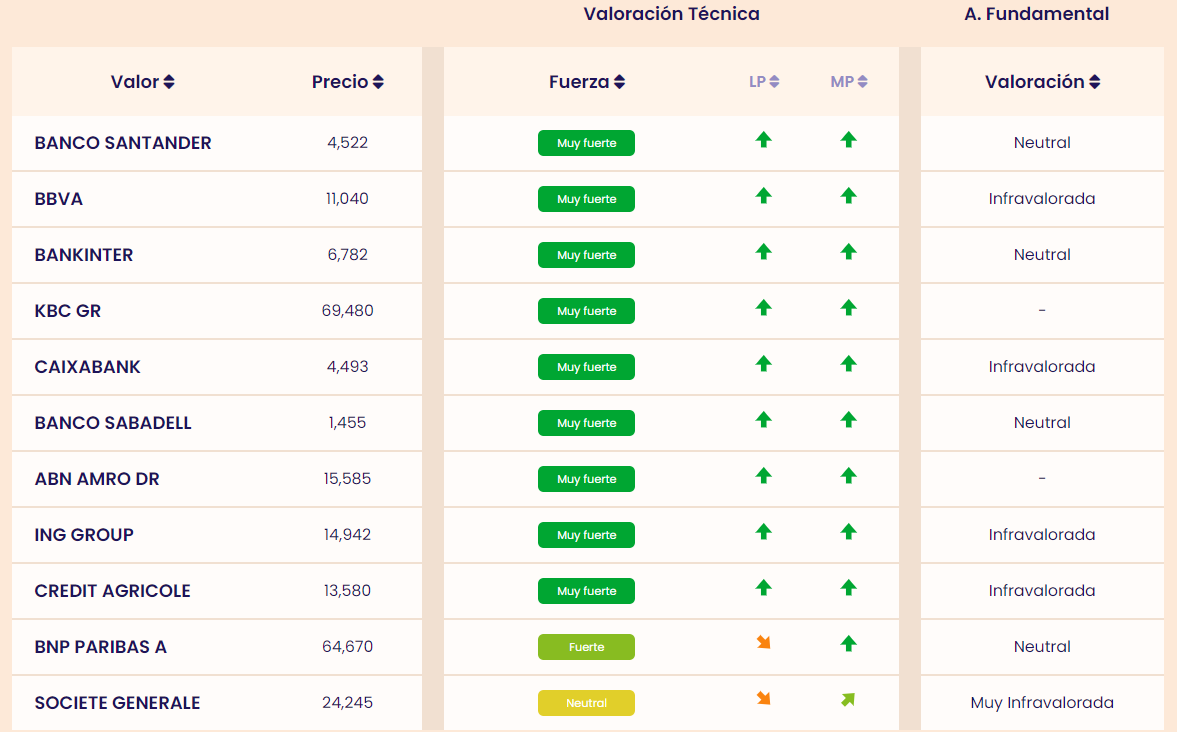Click CaixaBank LP green up arrow
The image size is (1177, 732).
pyautogui.click(x=764, y=364)
